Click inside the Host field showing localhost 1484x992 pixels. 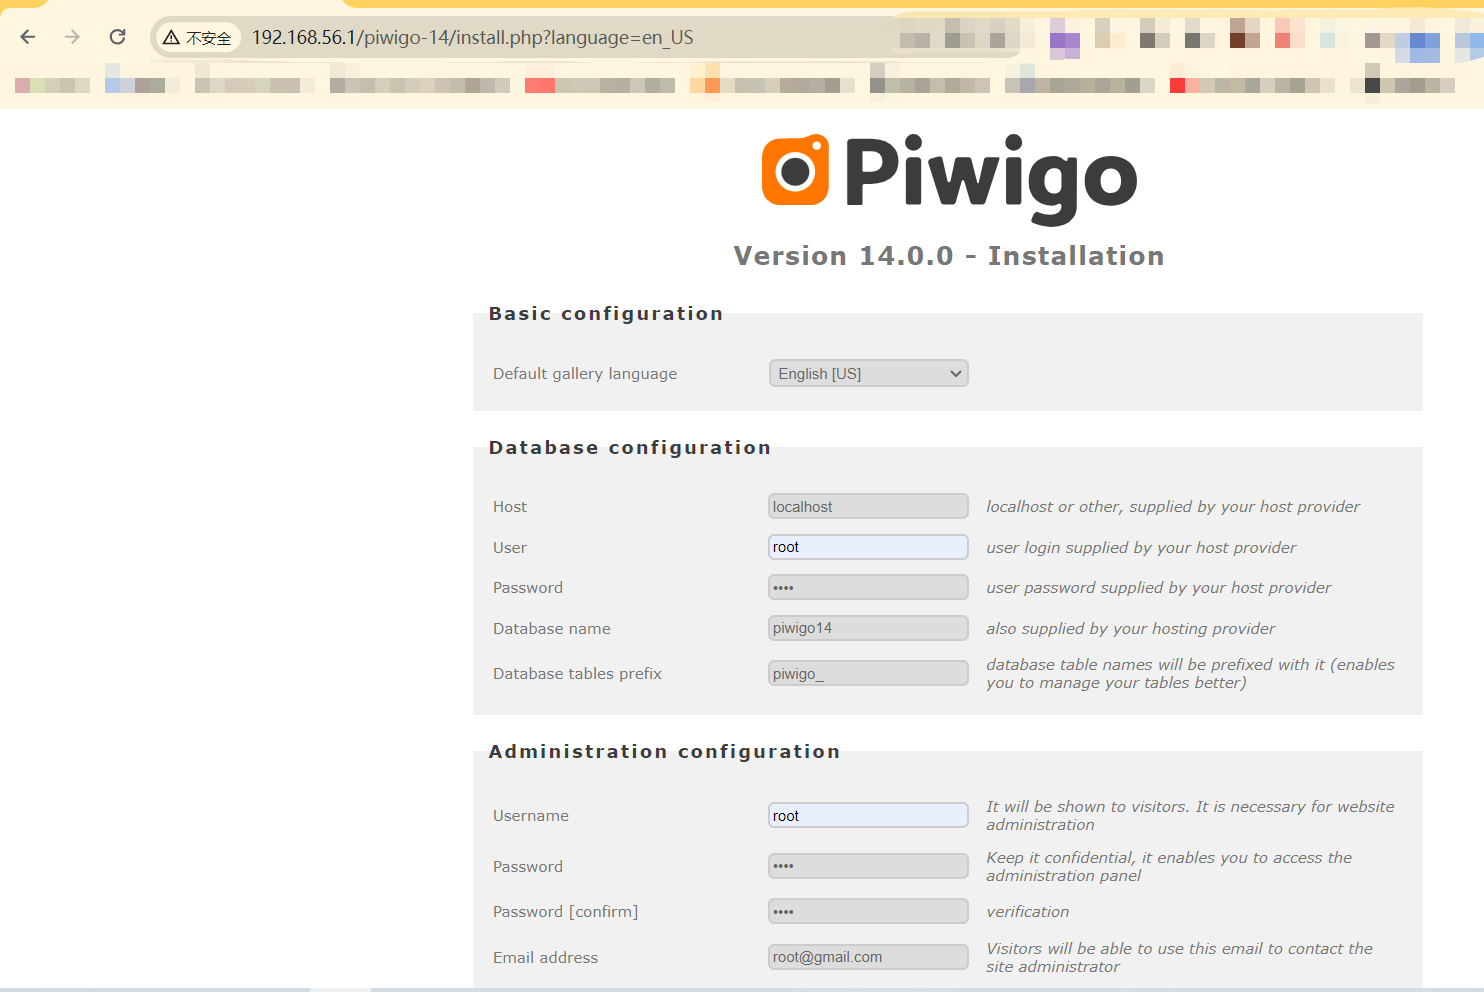867,506
